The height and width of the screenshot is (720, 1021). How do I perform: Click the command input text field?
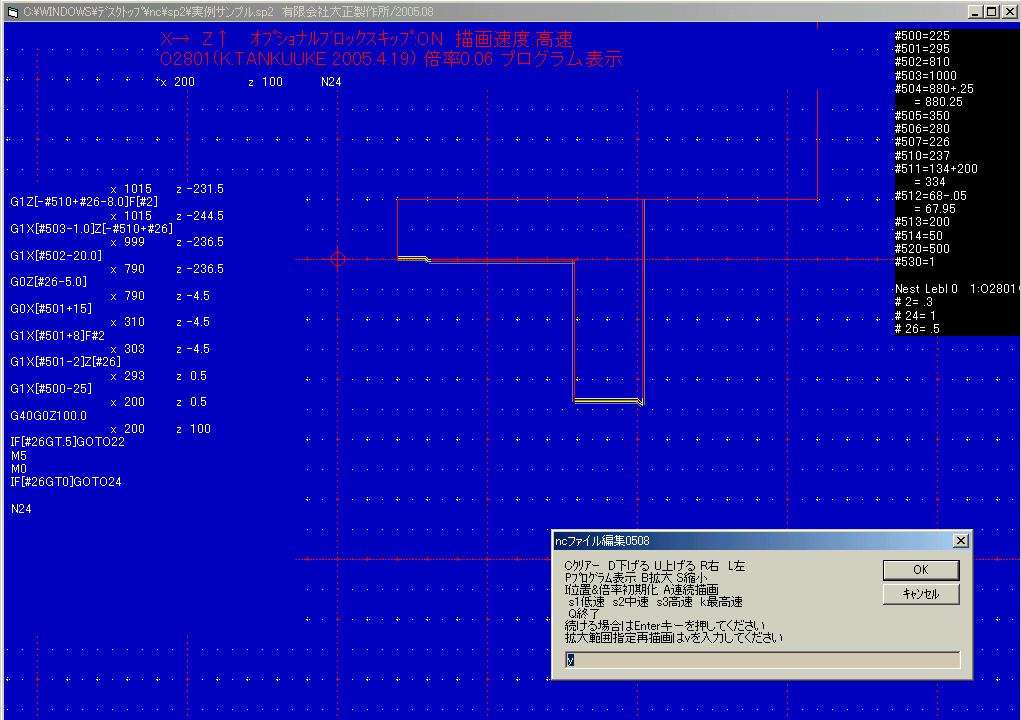(x=762, y=660)
